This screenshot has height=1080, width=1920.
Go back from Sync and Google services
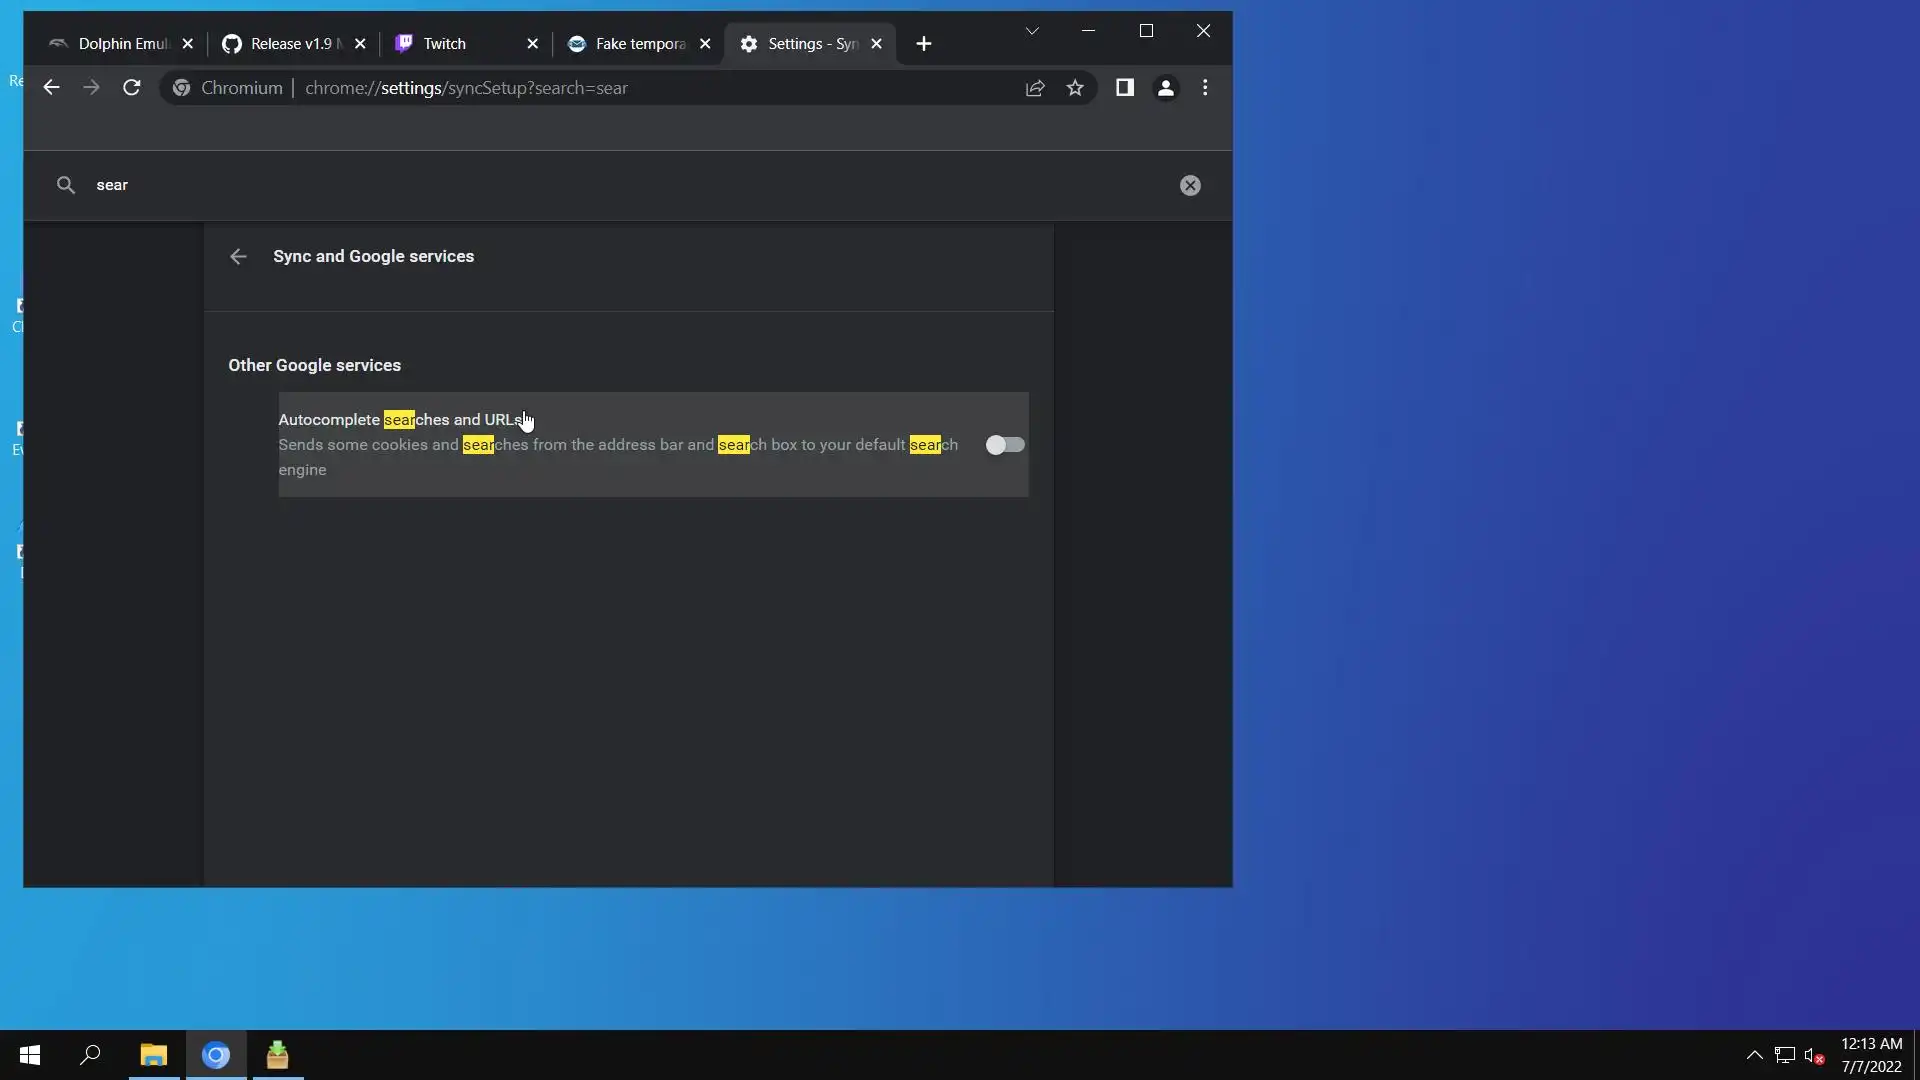point(238,257)
